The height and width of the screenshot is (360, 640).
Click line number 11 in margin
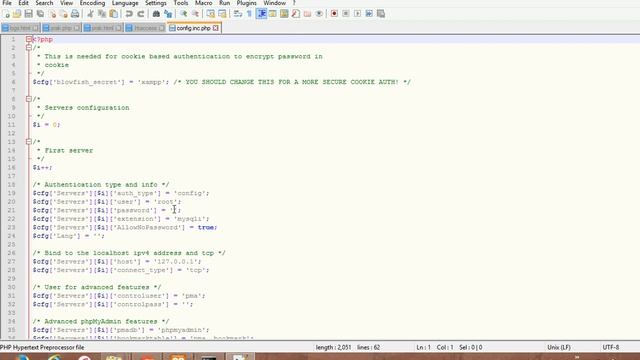click(11, 124)
